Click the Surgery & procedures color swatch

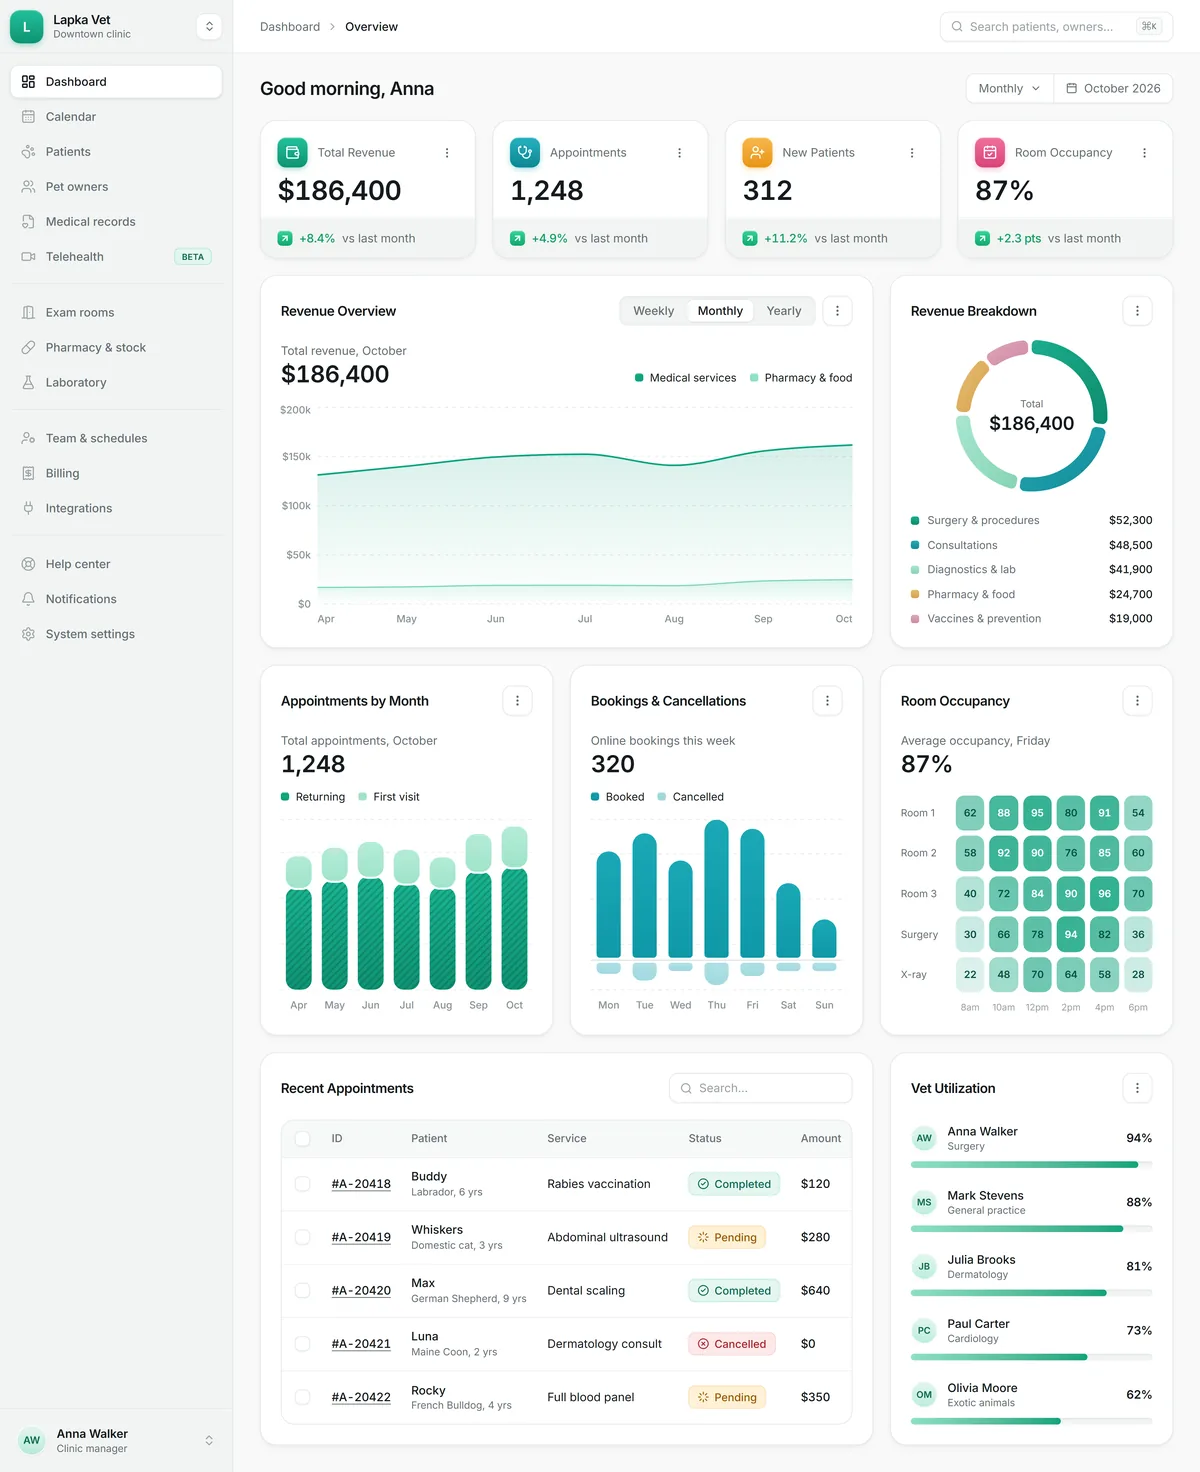915,521
